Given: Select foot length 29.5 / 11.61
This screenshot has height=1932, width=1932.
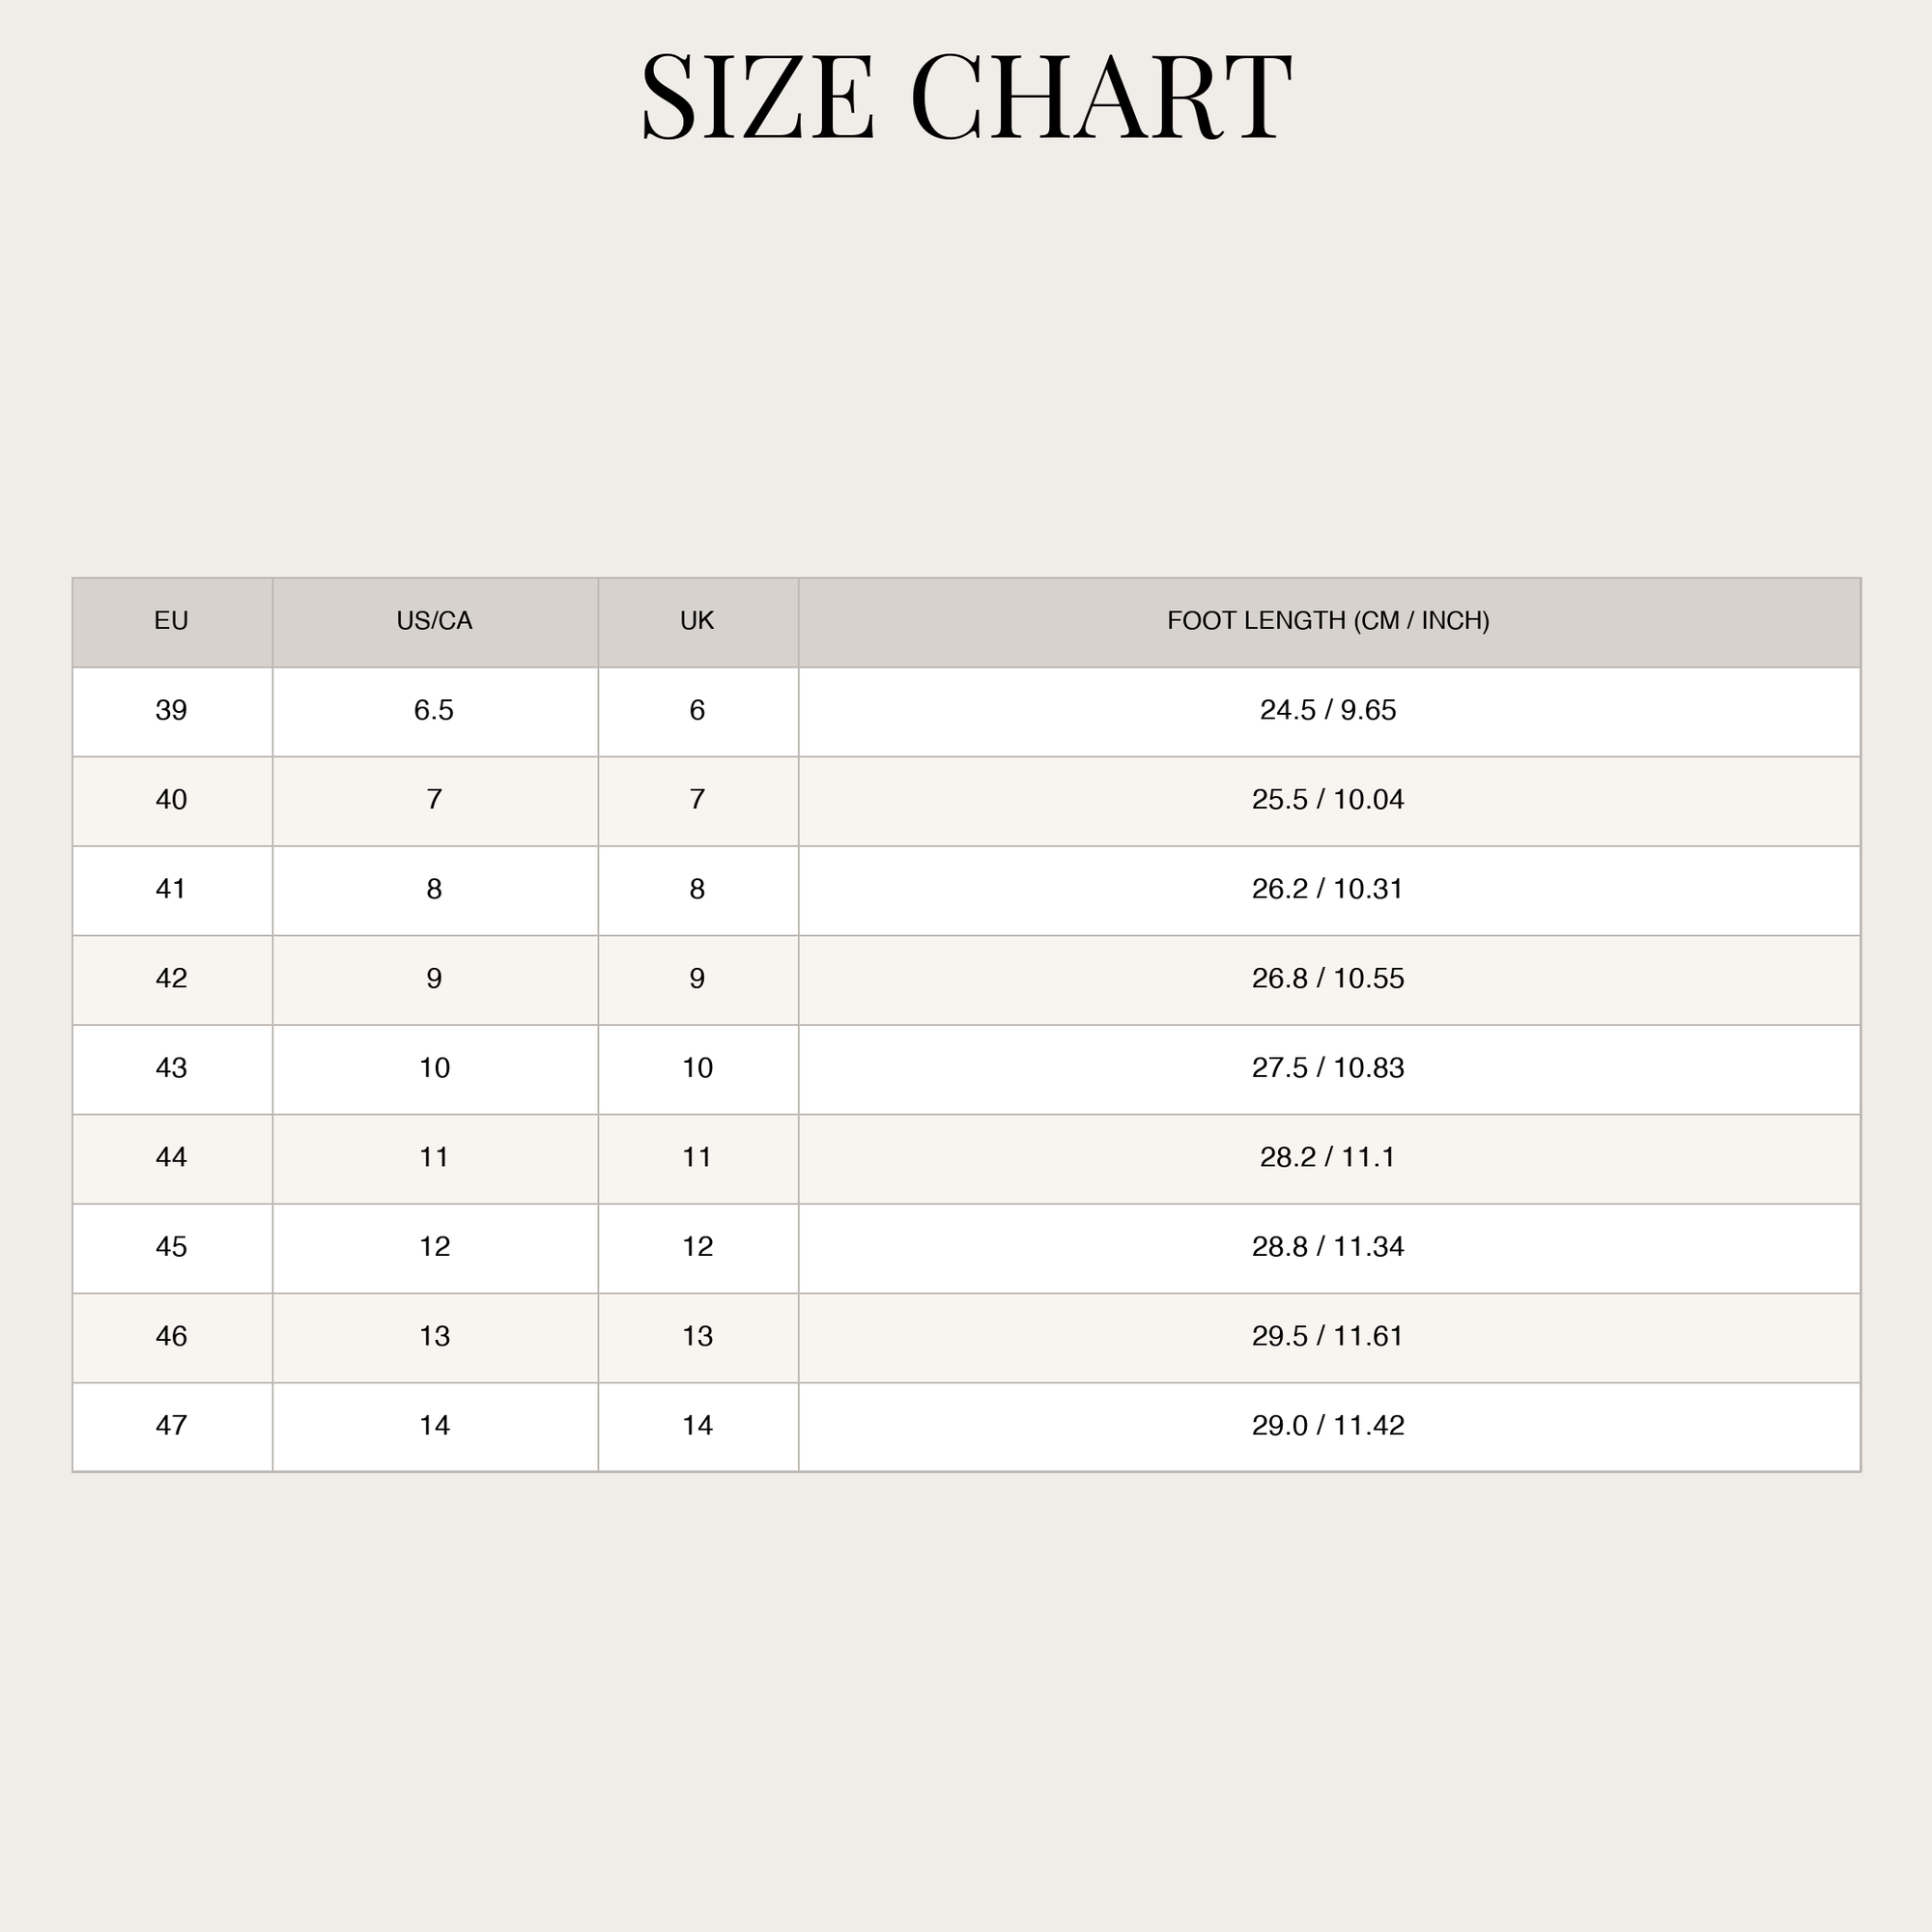Looking at the screenshot, I should click(x=1329, y=1337).
